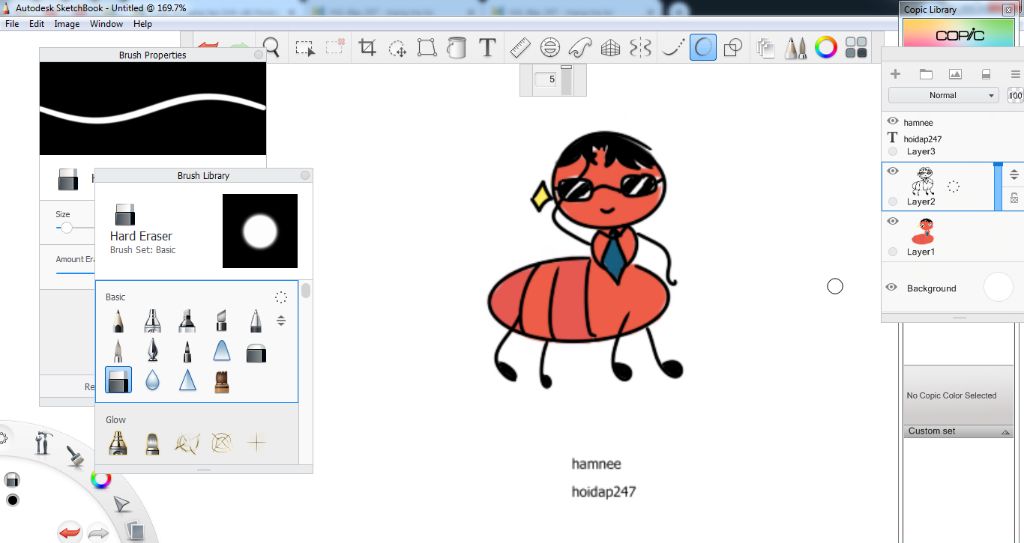Toggle visibility of Layer2
The height and width of the screenshot is (543, 1024).
point(893,171)
